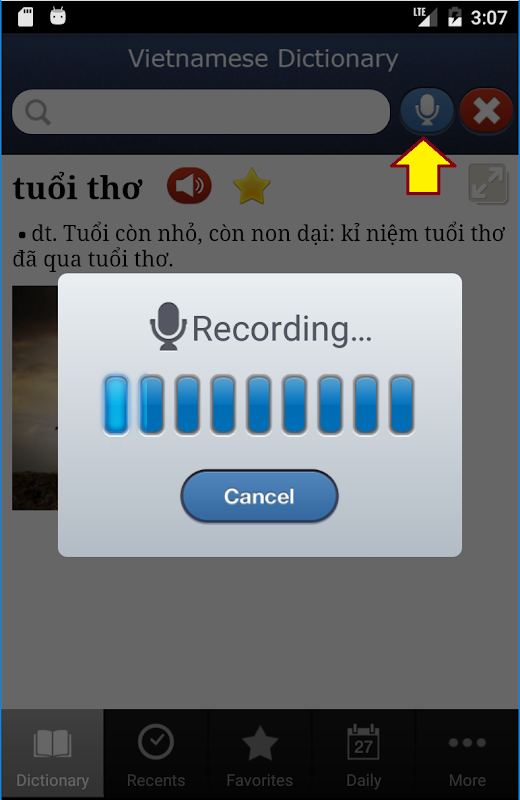Clear the search with the red X button
The width and height of the screenshot is (520, 800).
pyautogui.click(x=486, y=110)
